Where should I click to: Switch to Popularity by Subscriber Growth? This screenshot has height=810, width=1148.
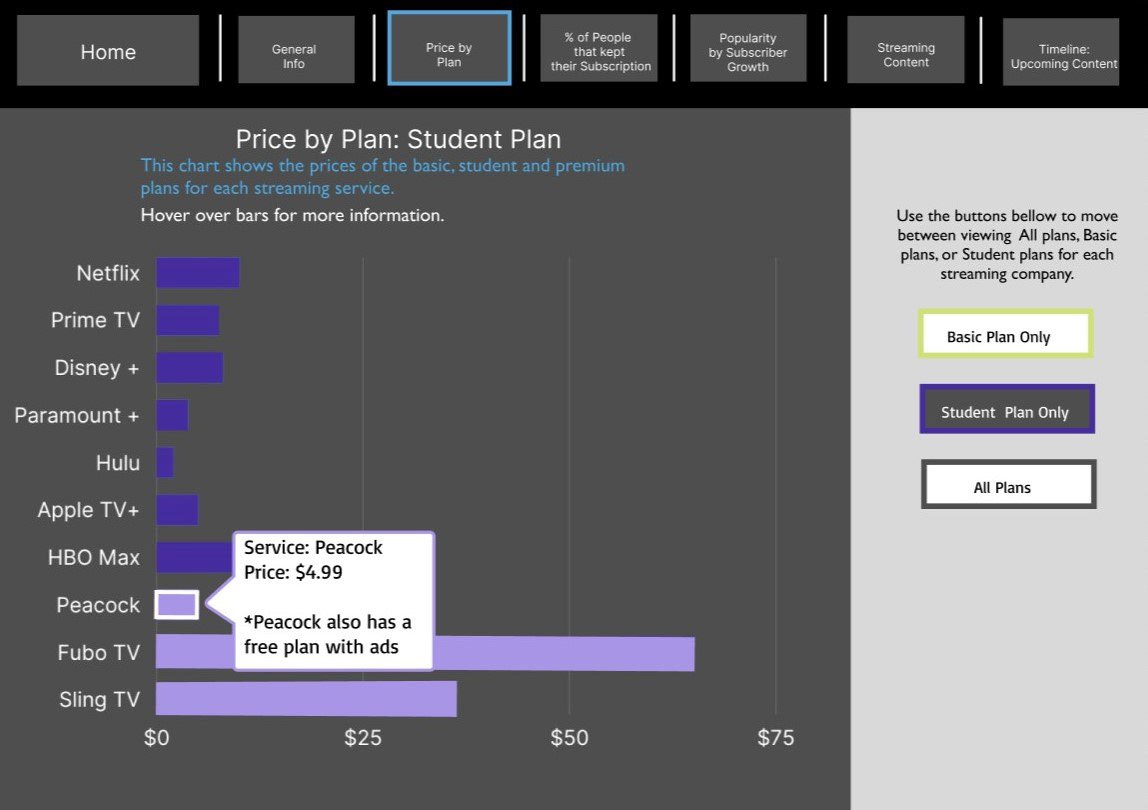pos(748,48)
